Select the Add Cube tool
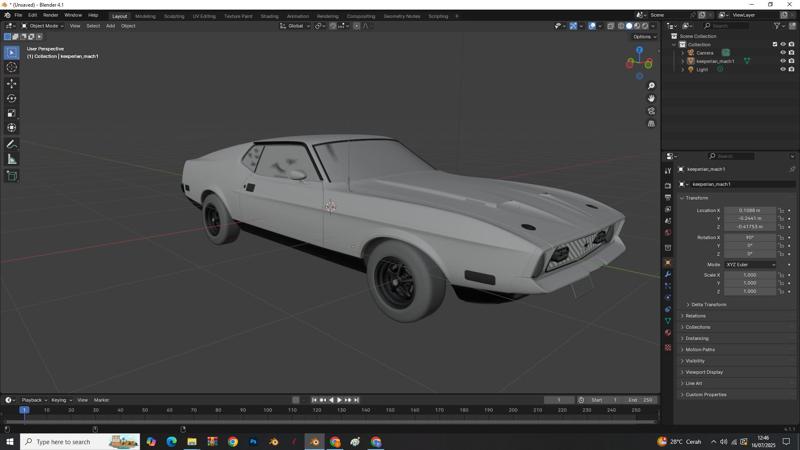This screenshot has width=800, height=450. point(12,176)
